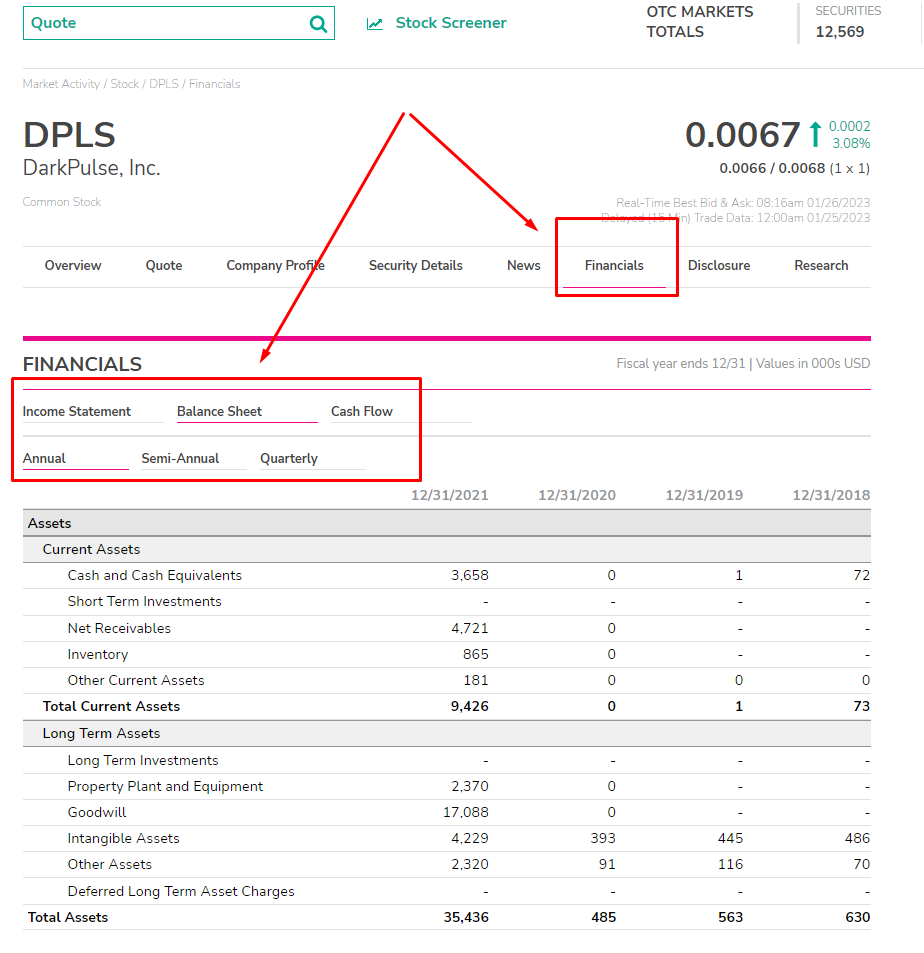Click Long Term Assets subheader

tap(102, 734)
